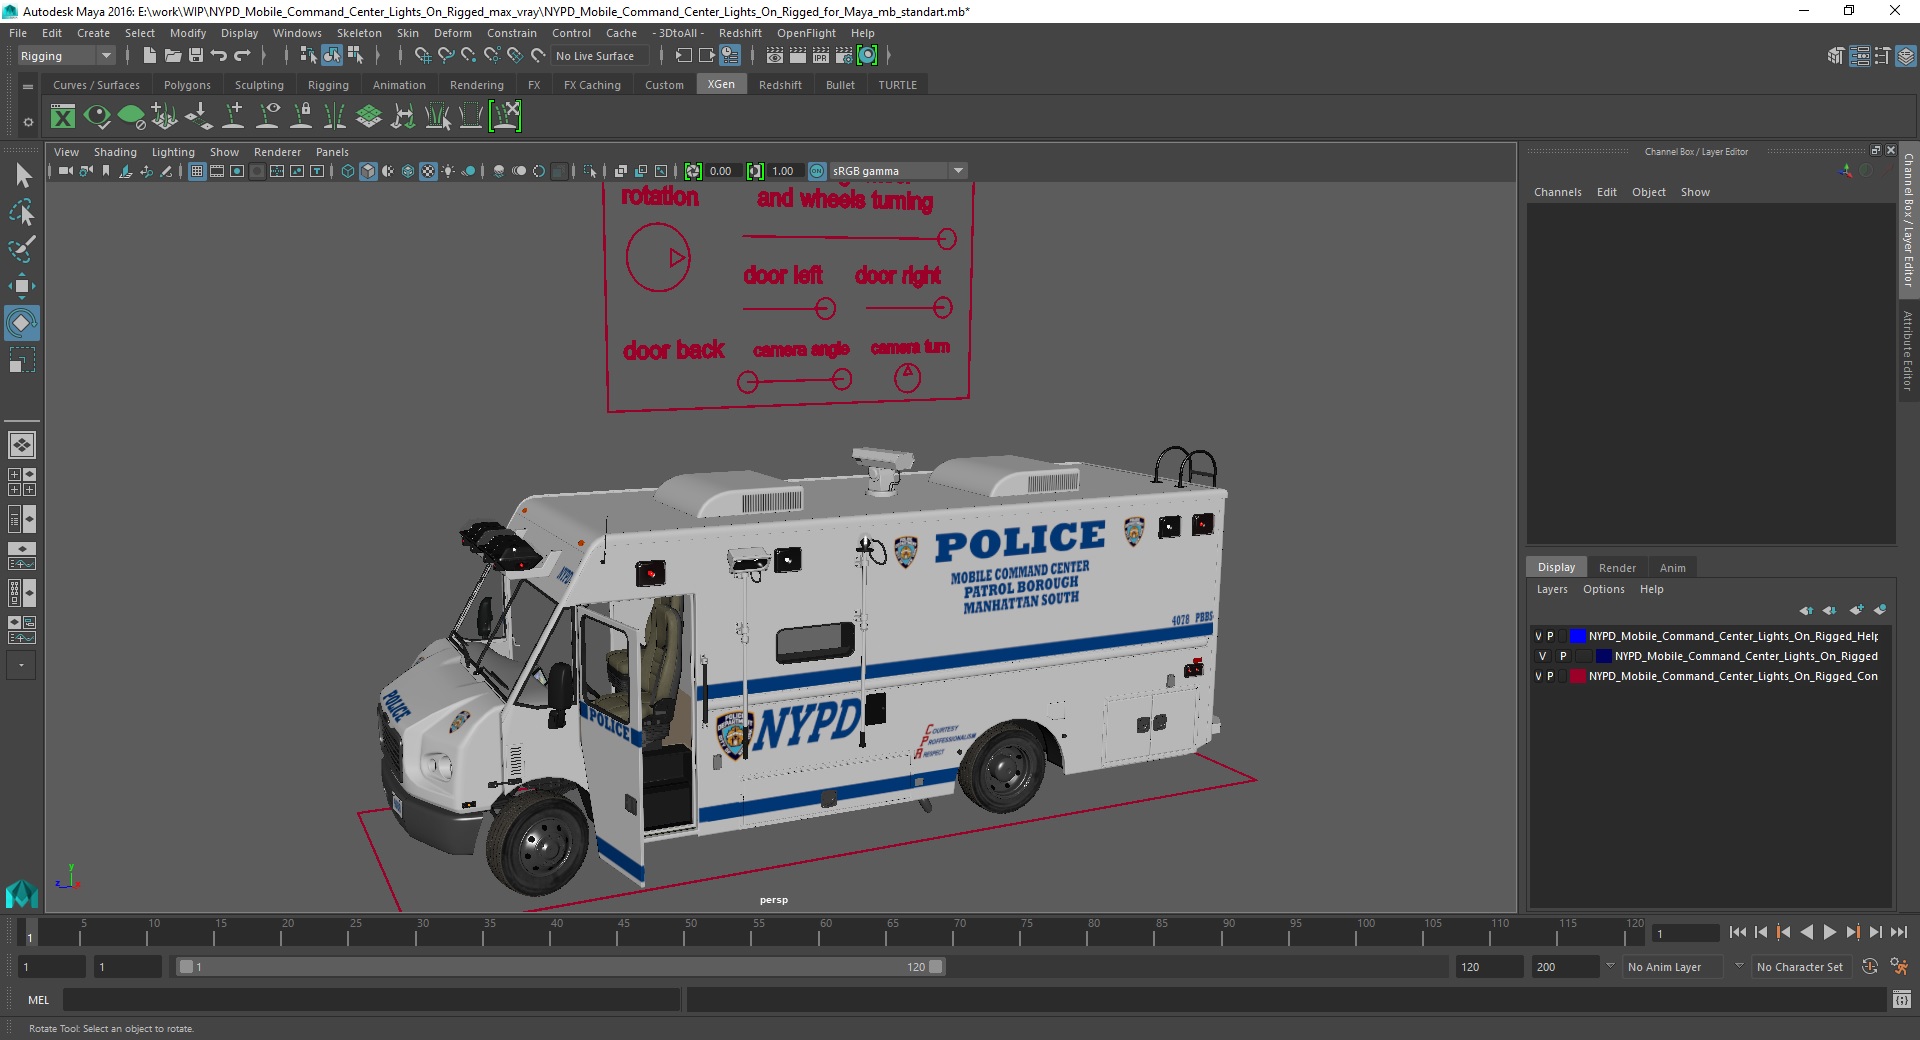Viewport: 1920px width, 1040px height.
Task: Open the Deform menu
Action: click(x=452, y=33)
